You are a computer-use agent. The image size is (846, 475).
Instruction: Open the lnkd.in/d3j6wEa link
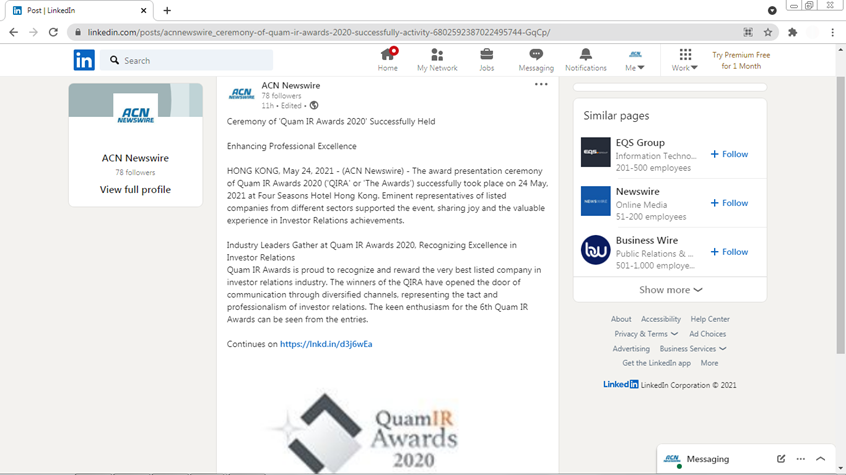coord(326,344)
